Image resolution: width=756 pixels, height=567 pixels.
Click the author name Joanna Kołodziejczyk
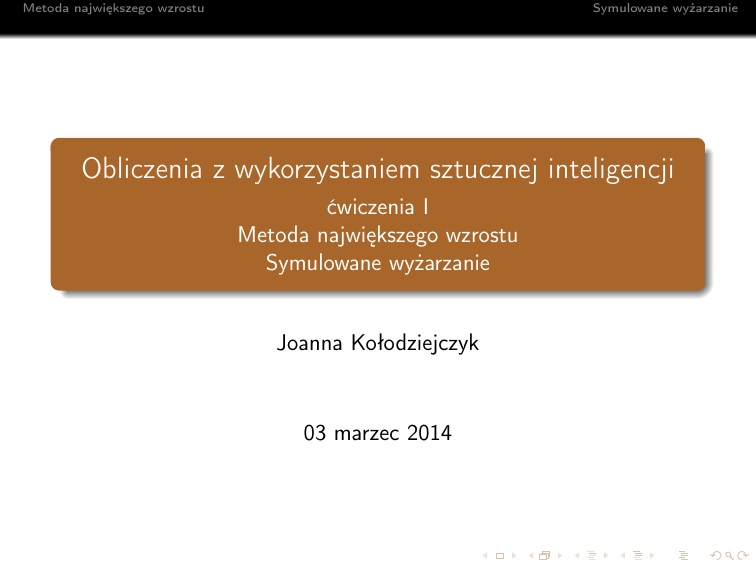[377, 344]
